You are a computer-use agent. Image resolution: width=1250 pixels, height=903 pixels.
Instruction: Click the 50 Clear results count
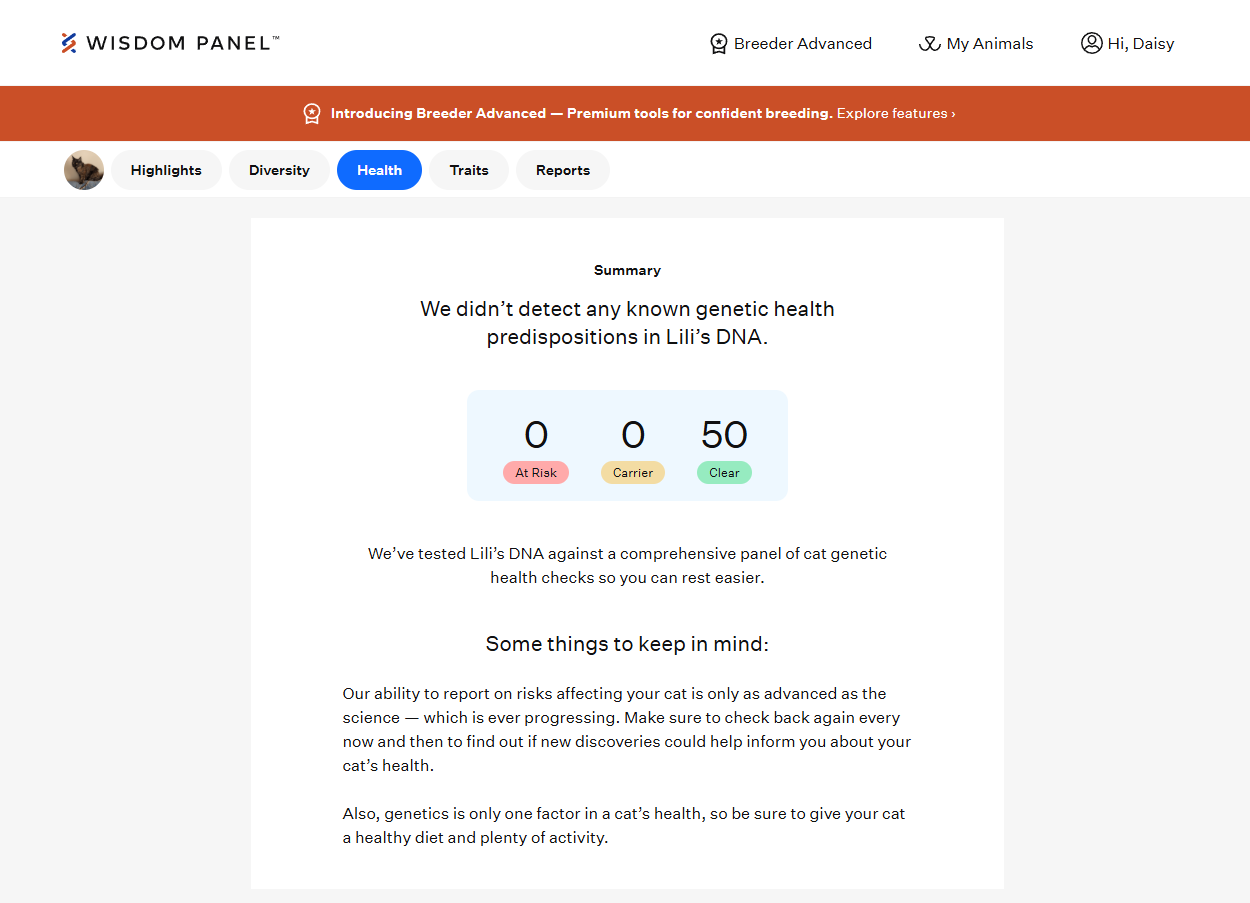point(724,435)
